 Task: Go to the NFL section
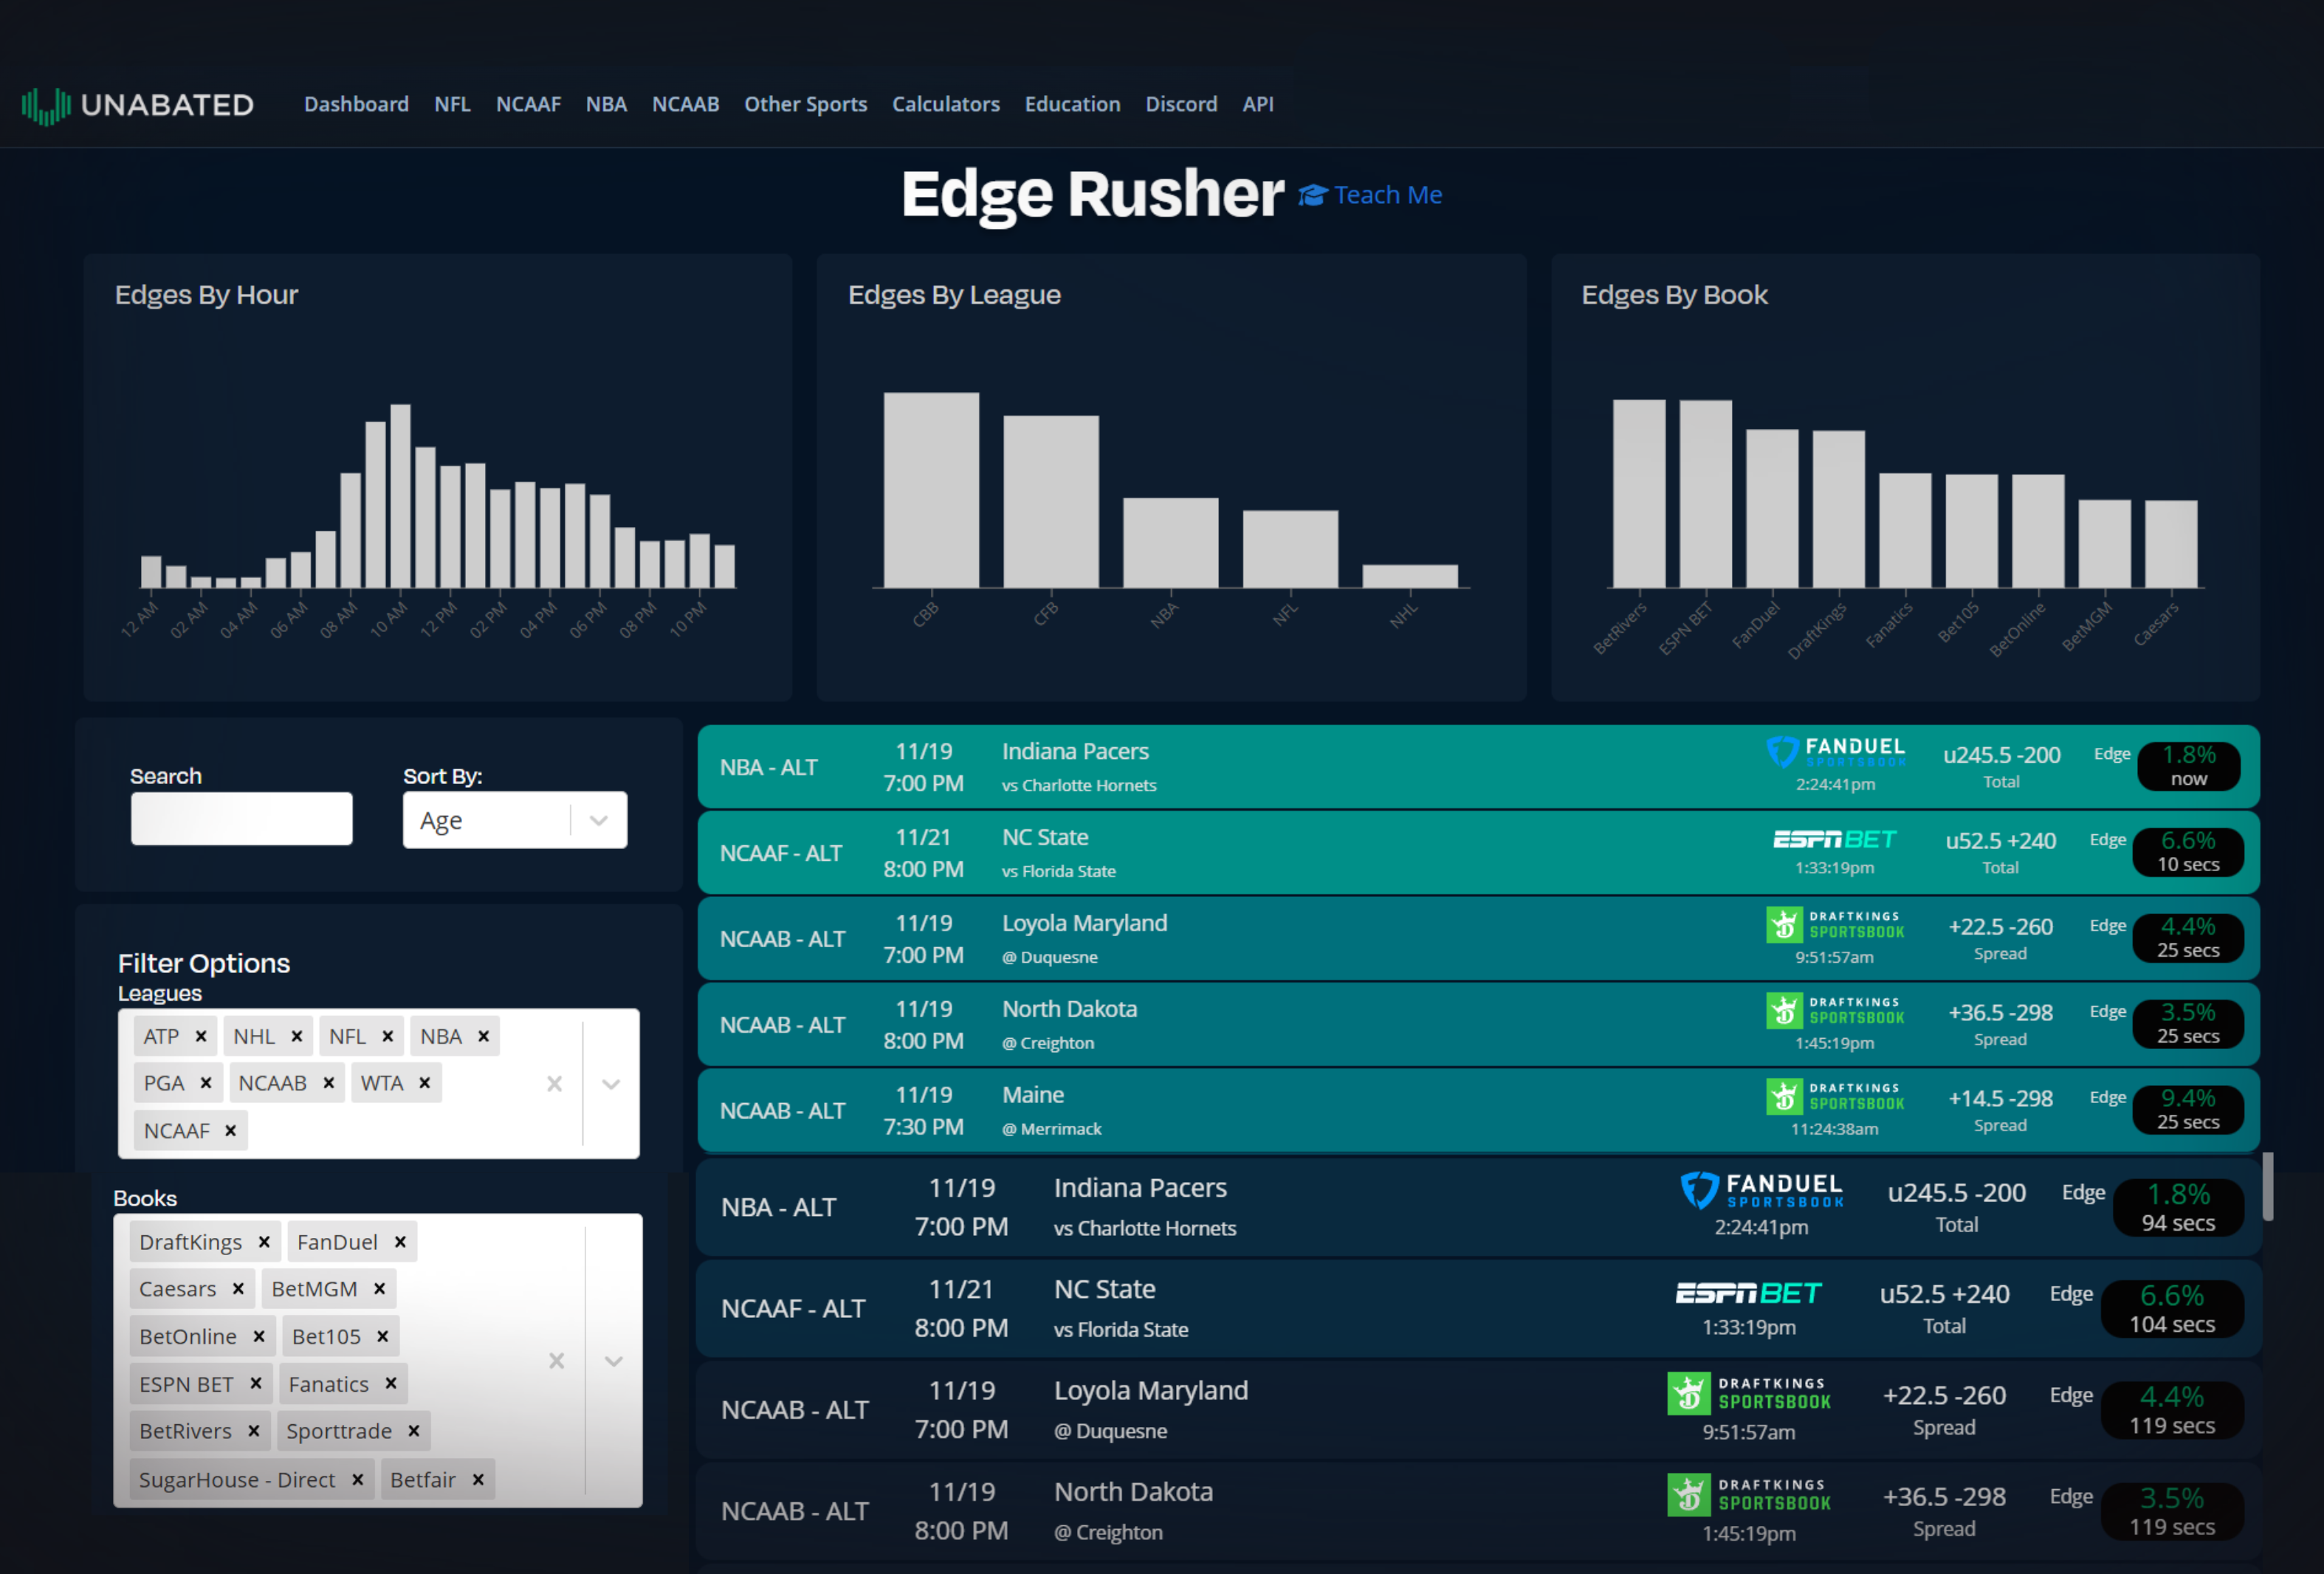click(452, 104)
